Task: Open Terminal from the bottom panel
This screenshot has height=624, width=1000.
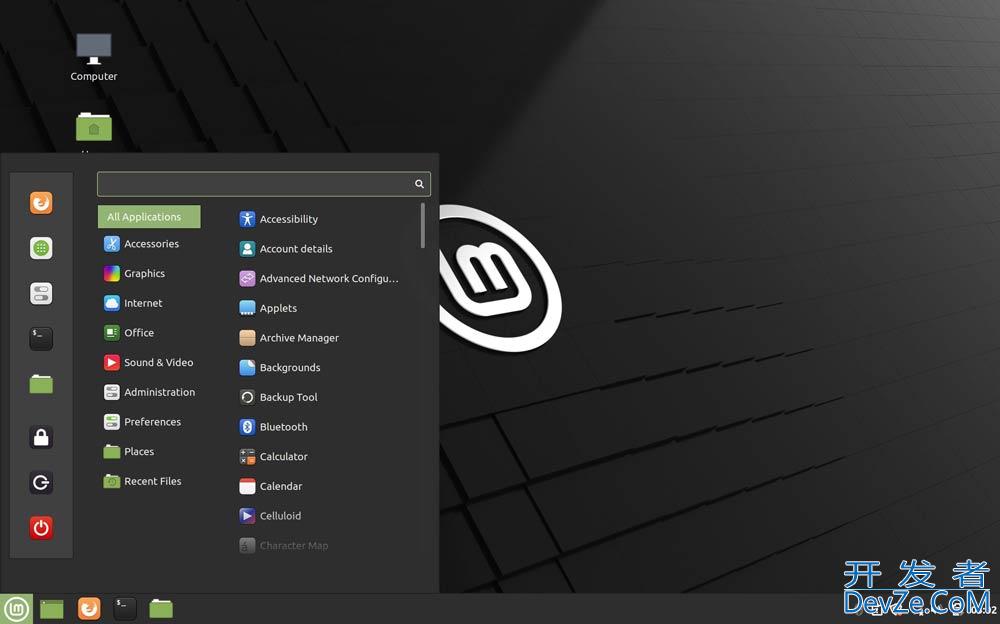Action: coord(125,609)
